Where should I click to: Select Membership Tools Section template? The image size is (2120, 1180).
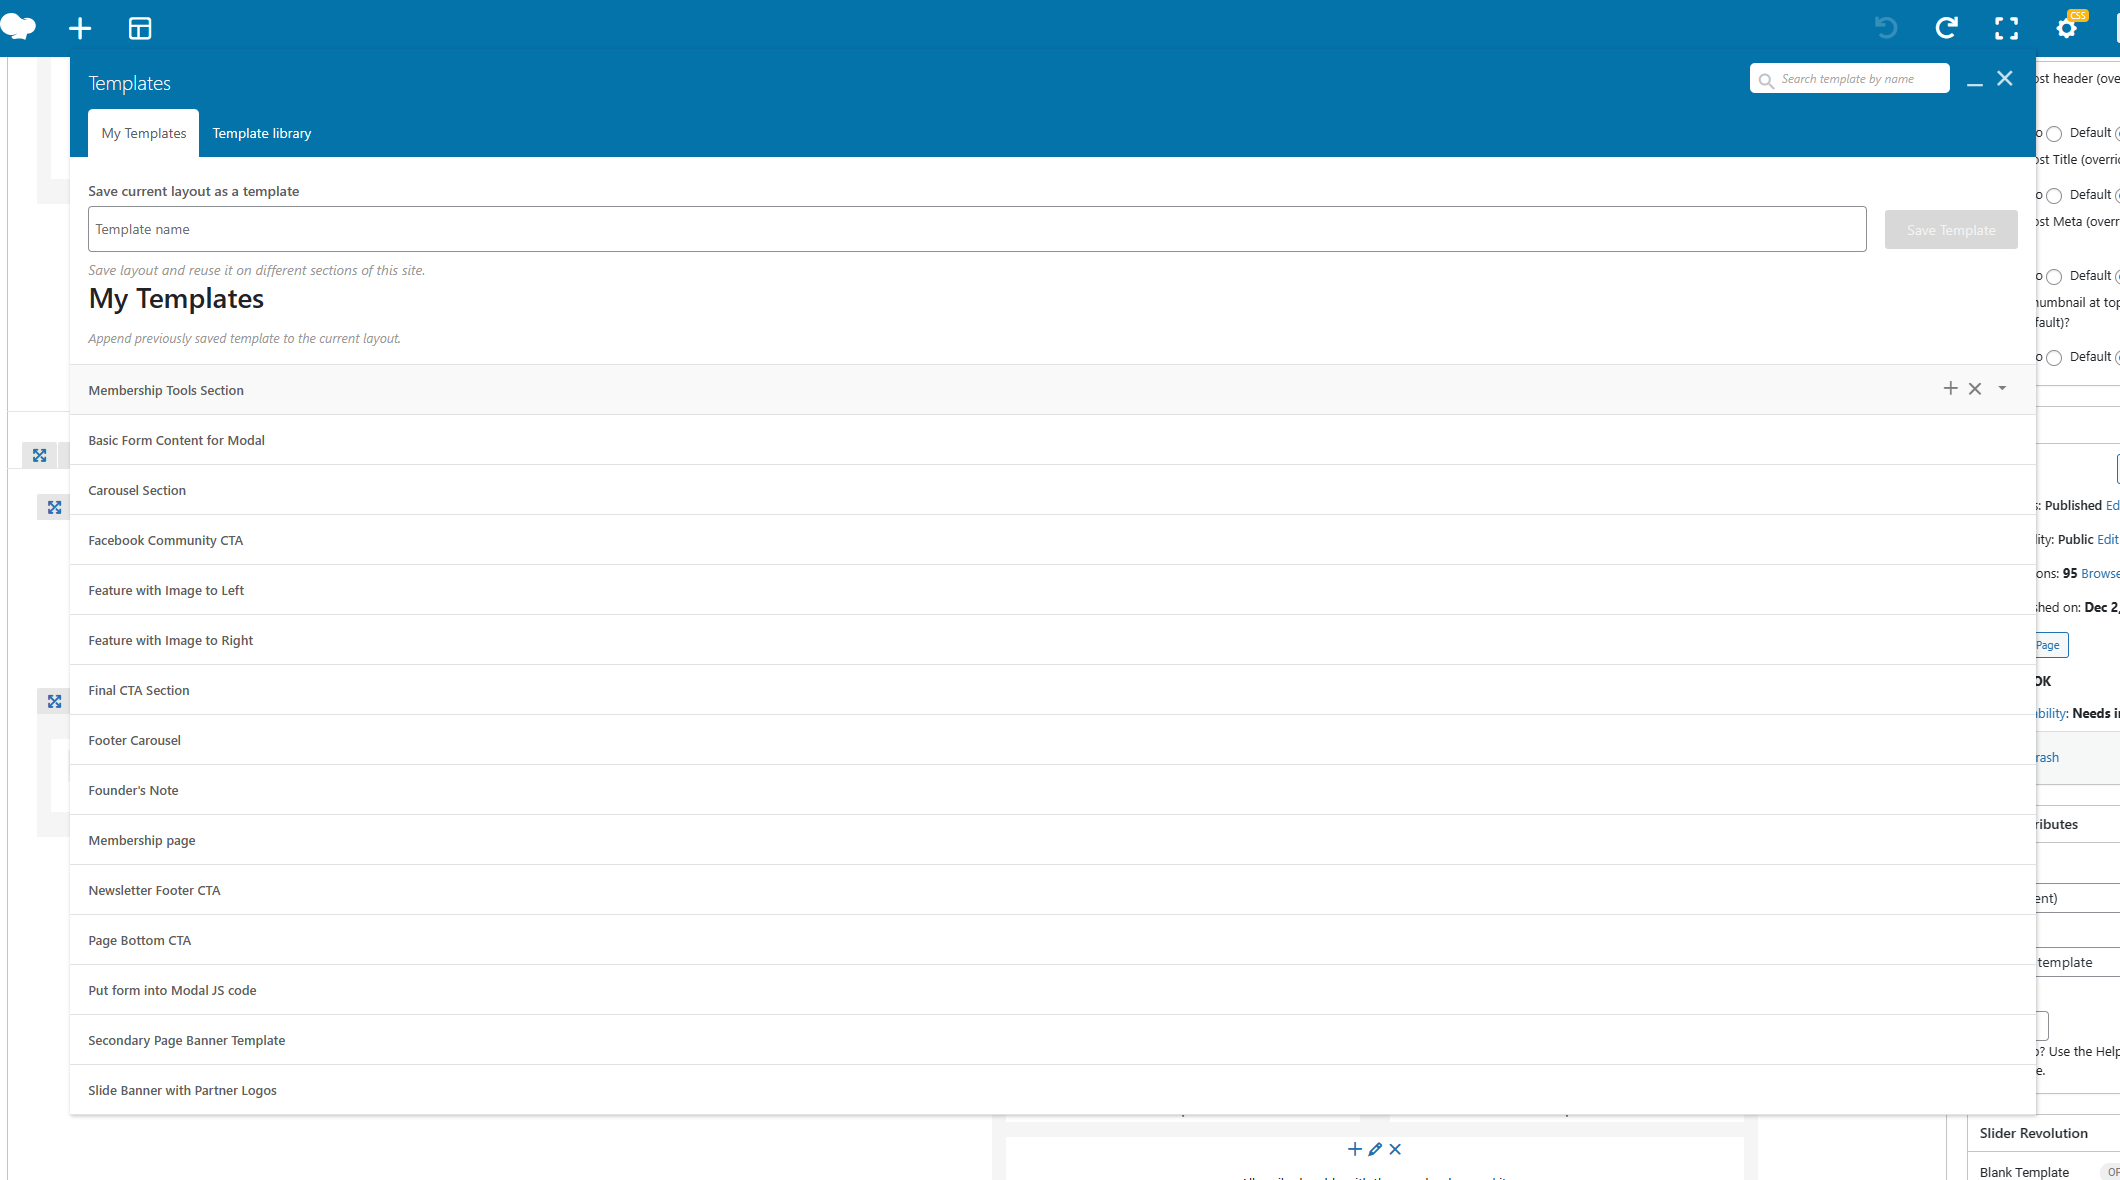(x=1053, y=390)
